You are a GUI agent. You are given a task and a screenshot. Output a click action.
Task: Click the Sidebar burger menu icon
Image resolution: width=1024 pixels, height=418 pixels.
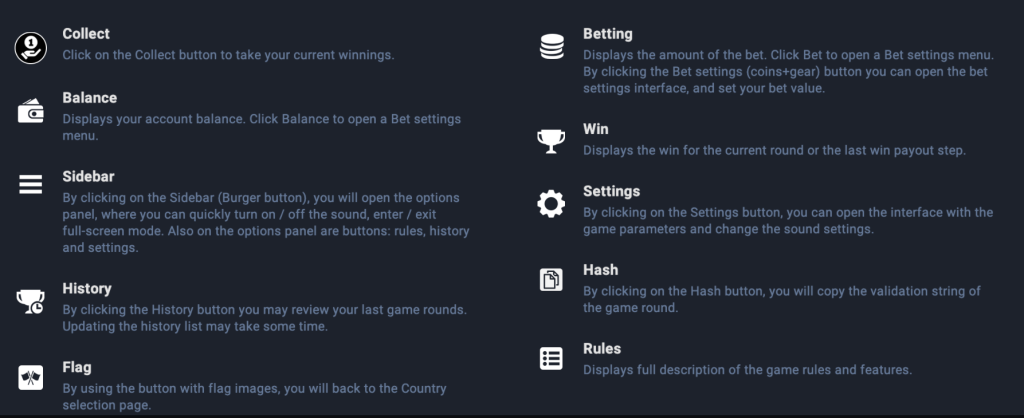pyautogui.click(x=31, y=183)
